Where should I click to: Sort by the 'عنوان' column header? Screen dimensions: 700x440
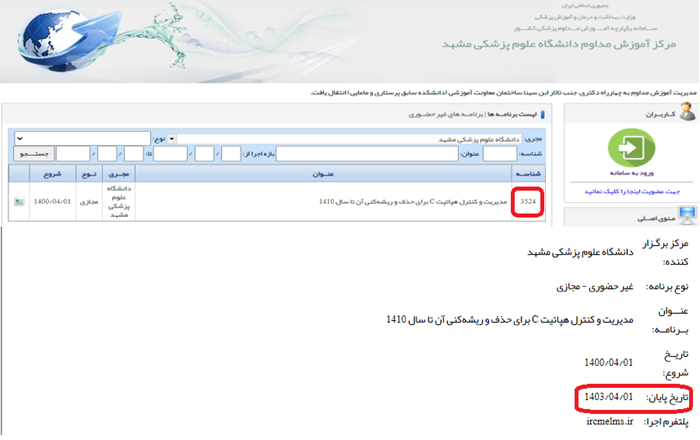click(x=323, y=174)
